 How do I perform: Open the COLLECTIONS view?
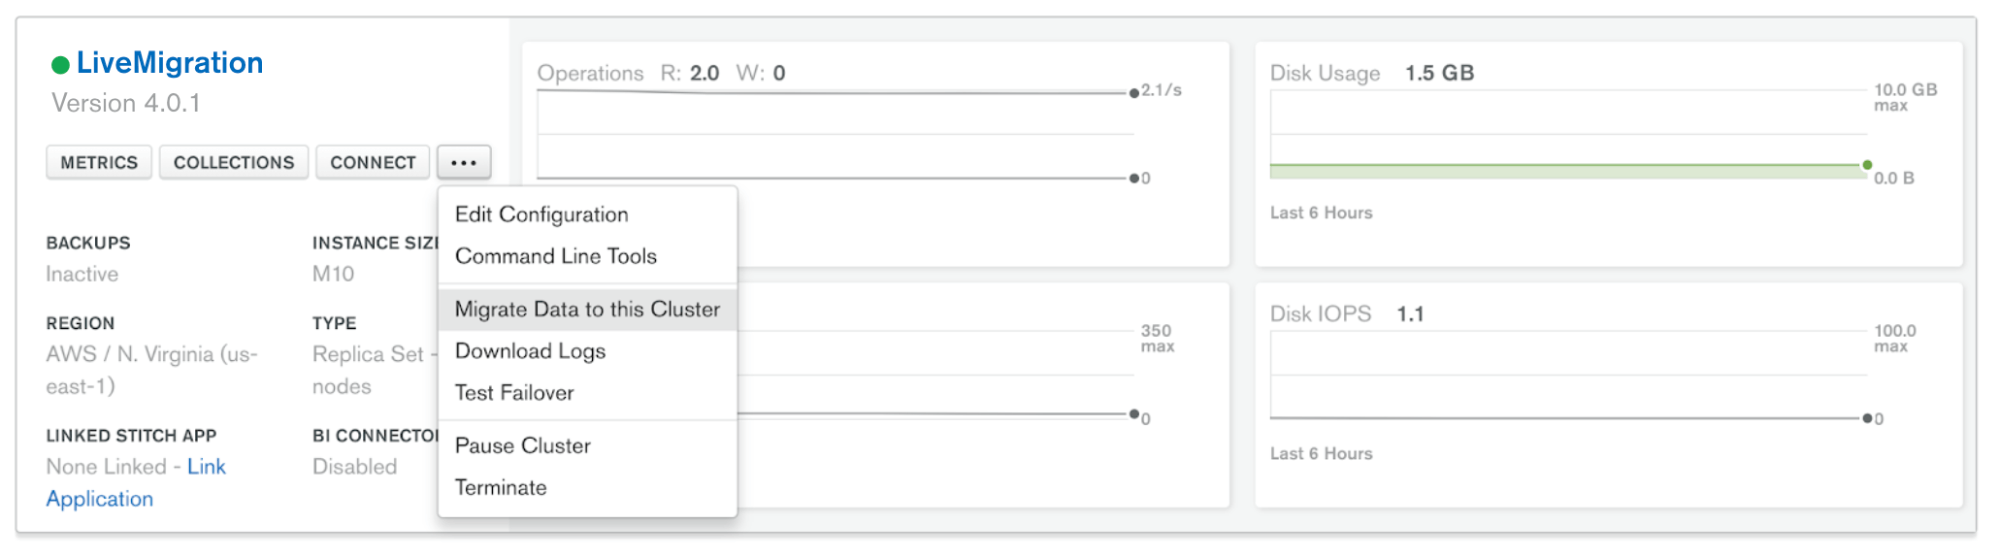coord(234,162)
